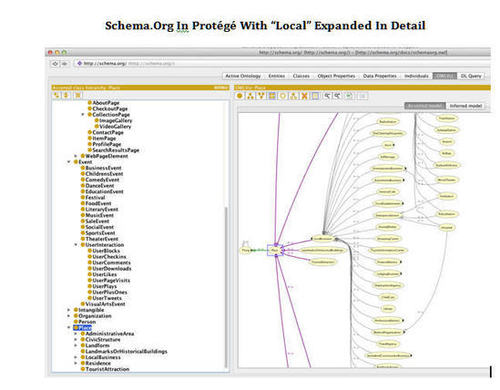The image size is (500, 390).
Task: Collapse the UserInteraction tree node
Action: point(76,245)
